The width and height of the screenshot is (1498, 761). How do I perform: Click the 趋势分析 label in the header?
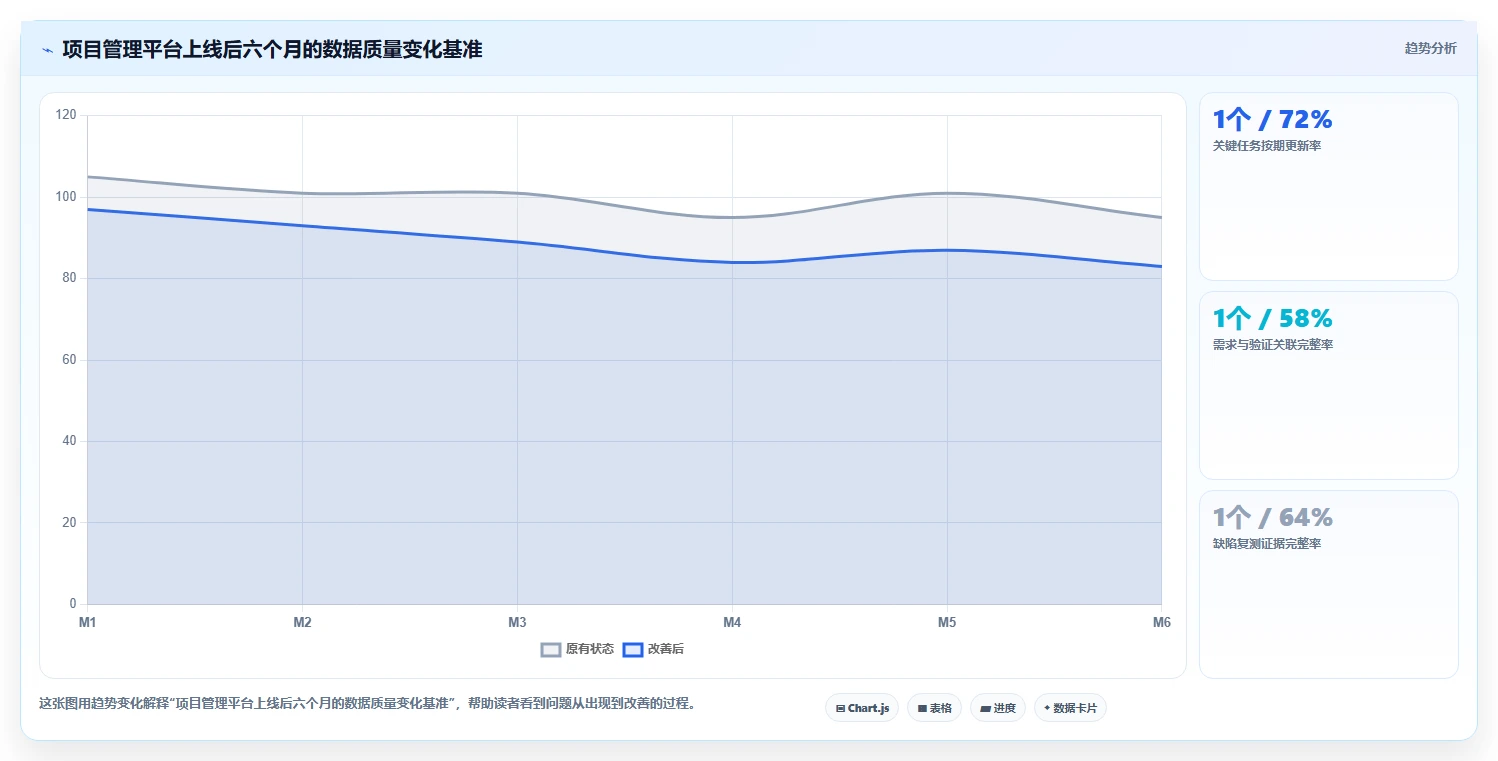point(1430,48)
